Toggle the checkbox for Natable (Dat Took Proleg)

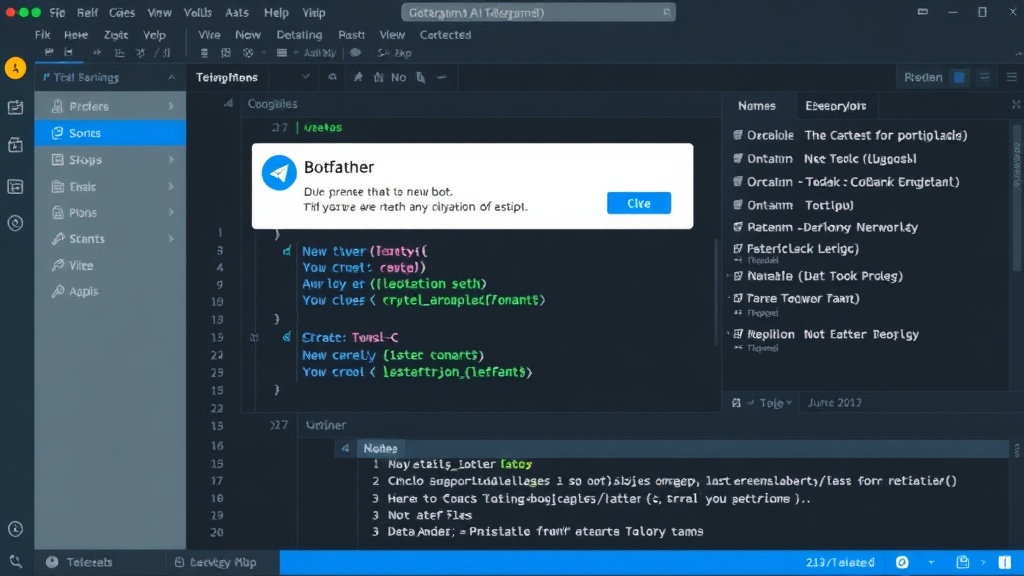(x=737, y=276)
